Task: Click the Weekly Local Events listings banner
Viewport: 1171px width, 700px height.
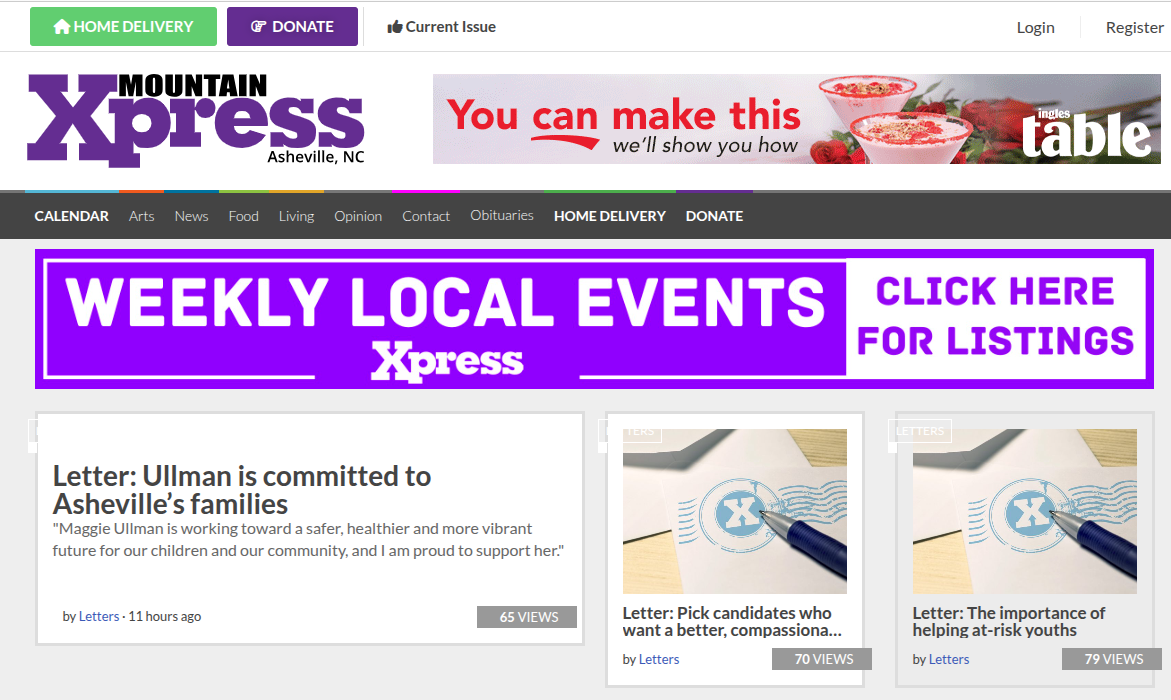Action: coord(594,319)
